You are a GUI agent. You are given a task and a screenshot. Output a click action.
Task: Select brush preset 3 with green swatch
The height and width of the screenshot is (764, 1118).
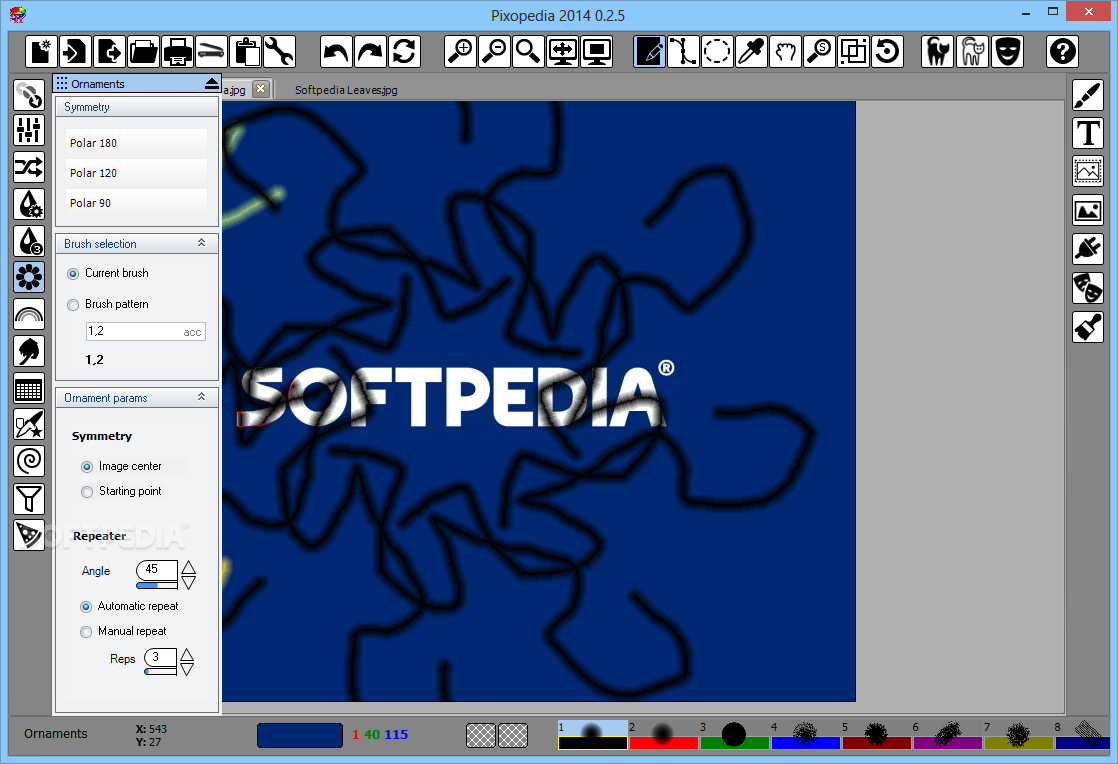click(734, 735)
